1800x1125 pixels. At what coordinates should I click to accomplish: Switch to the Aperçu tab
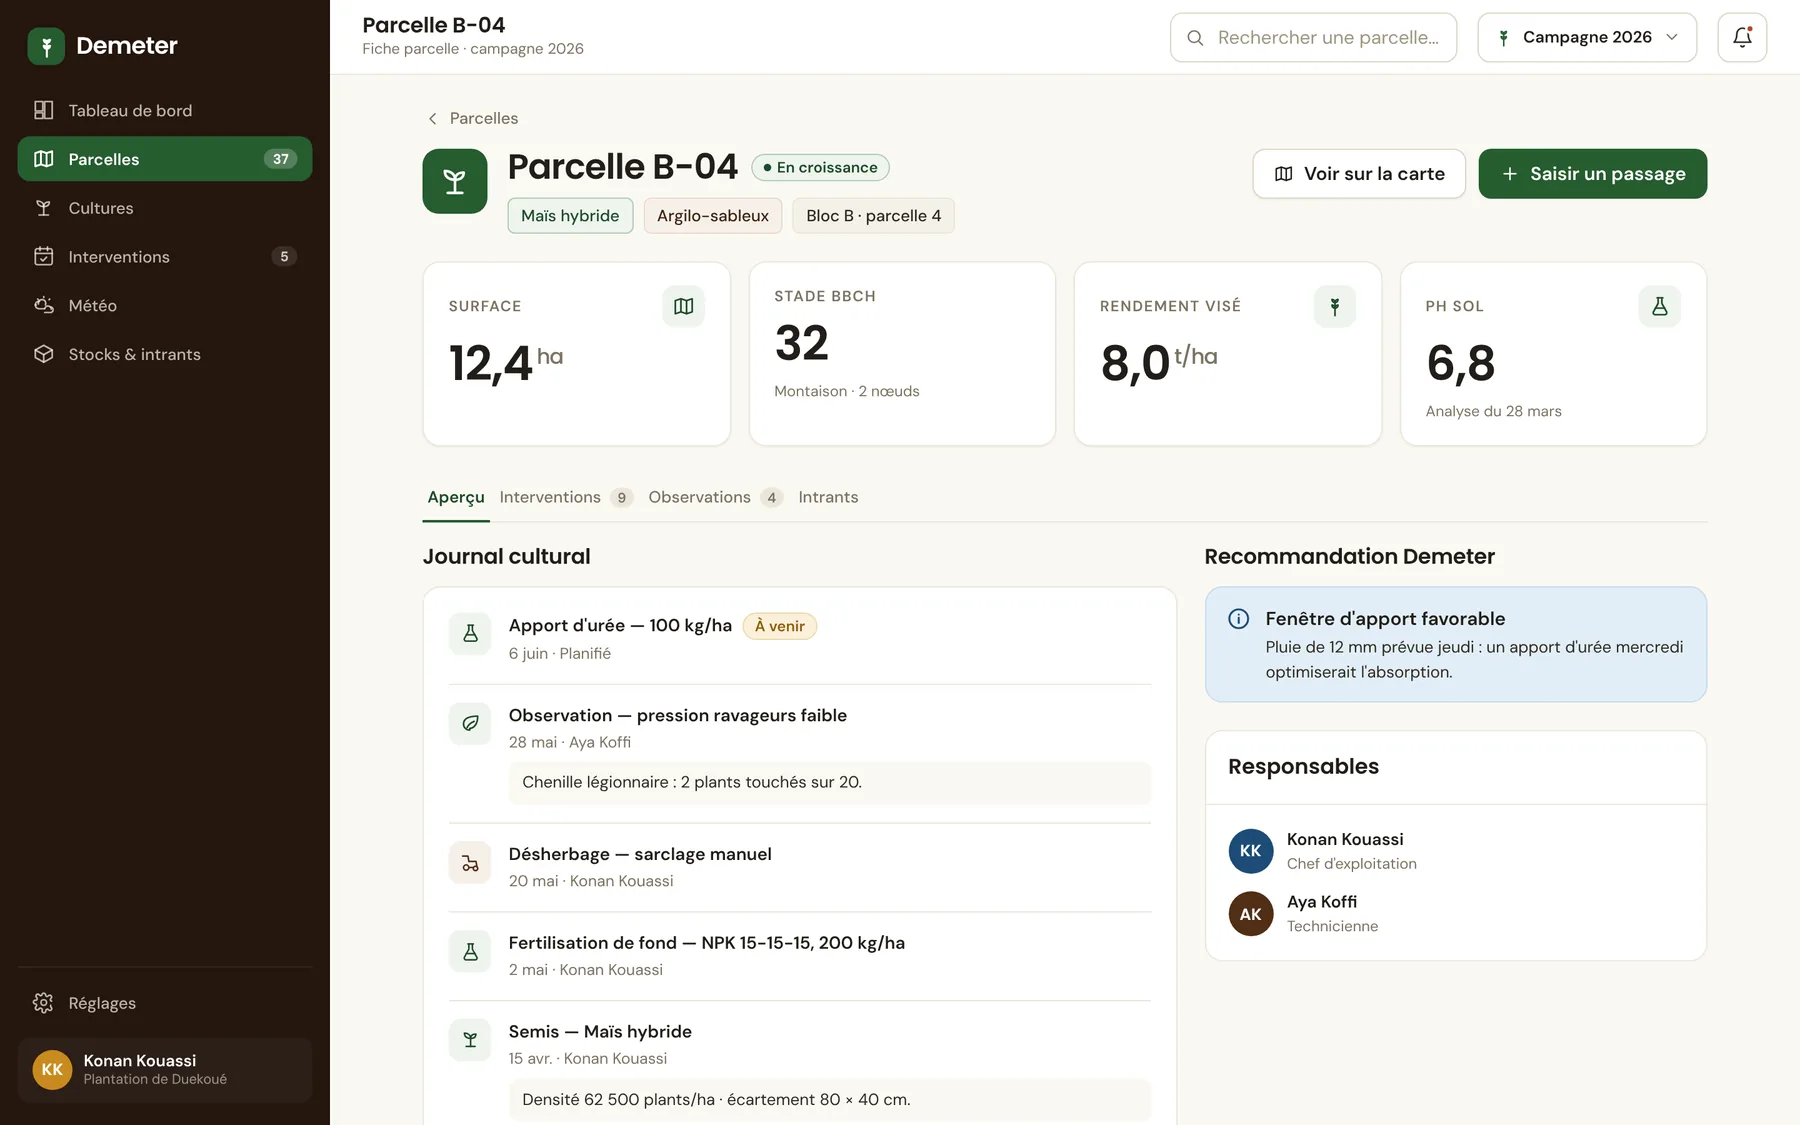tap(456, 497)
